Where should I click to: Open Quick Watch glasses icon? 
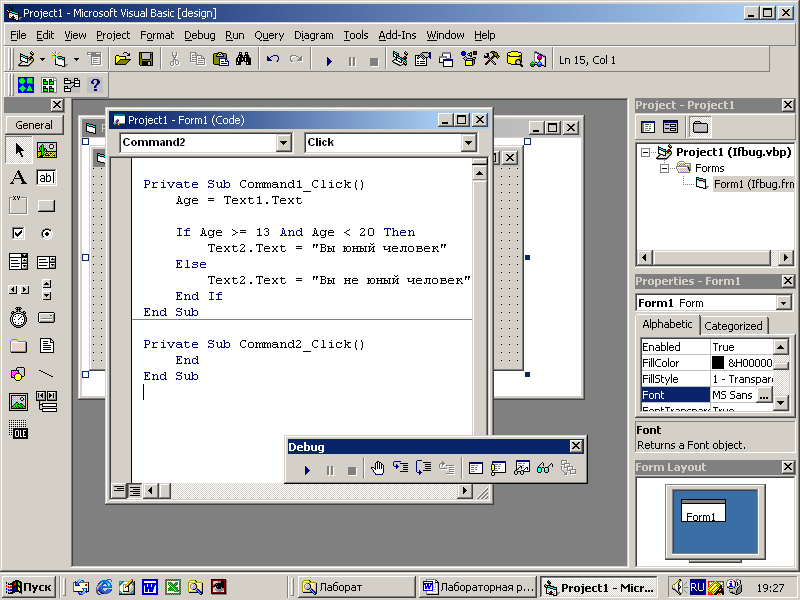coord(545,468)
